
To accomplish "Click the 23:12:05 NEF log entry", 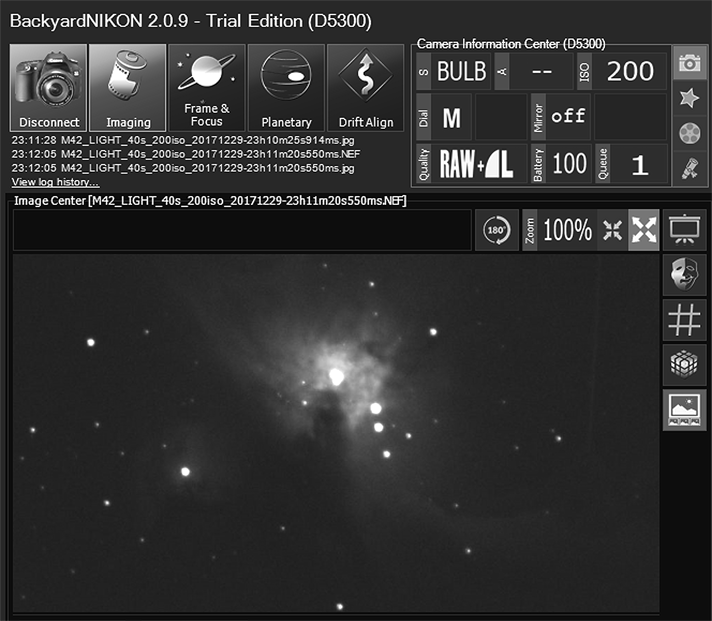I will tap(186, 154).
